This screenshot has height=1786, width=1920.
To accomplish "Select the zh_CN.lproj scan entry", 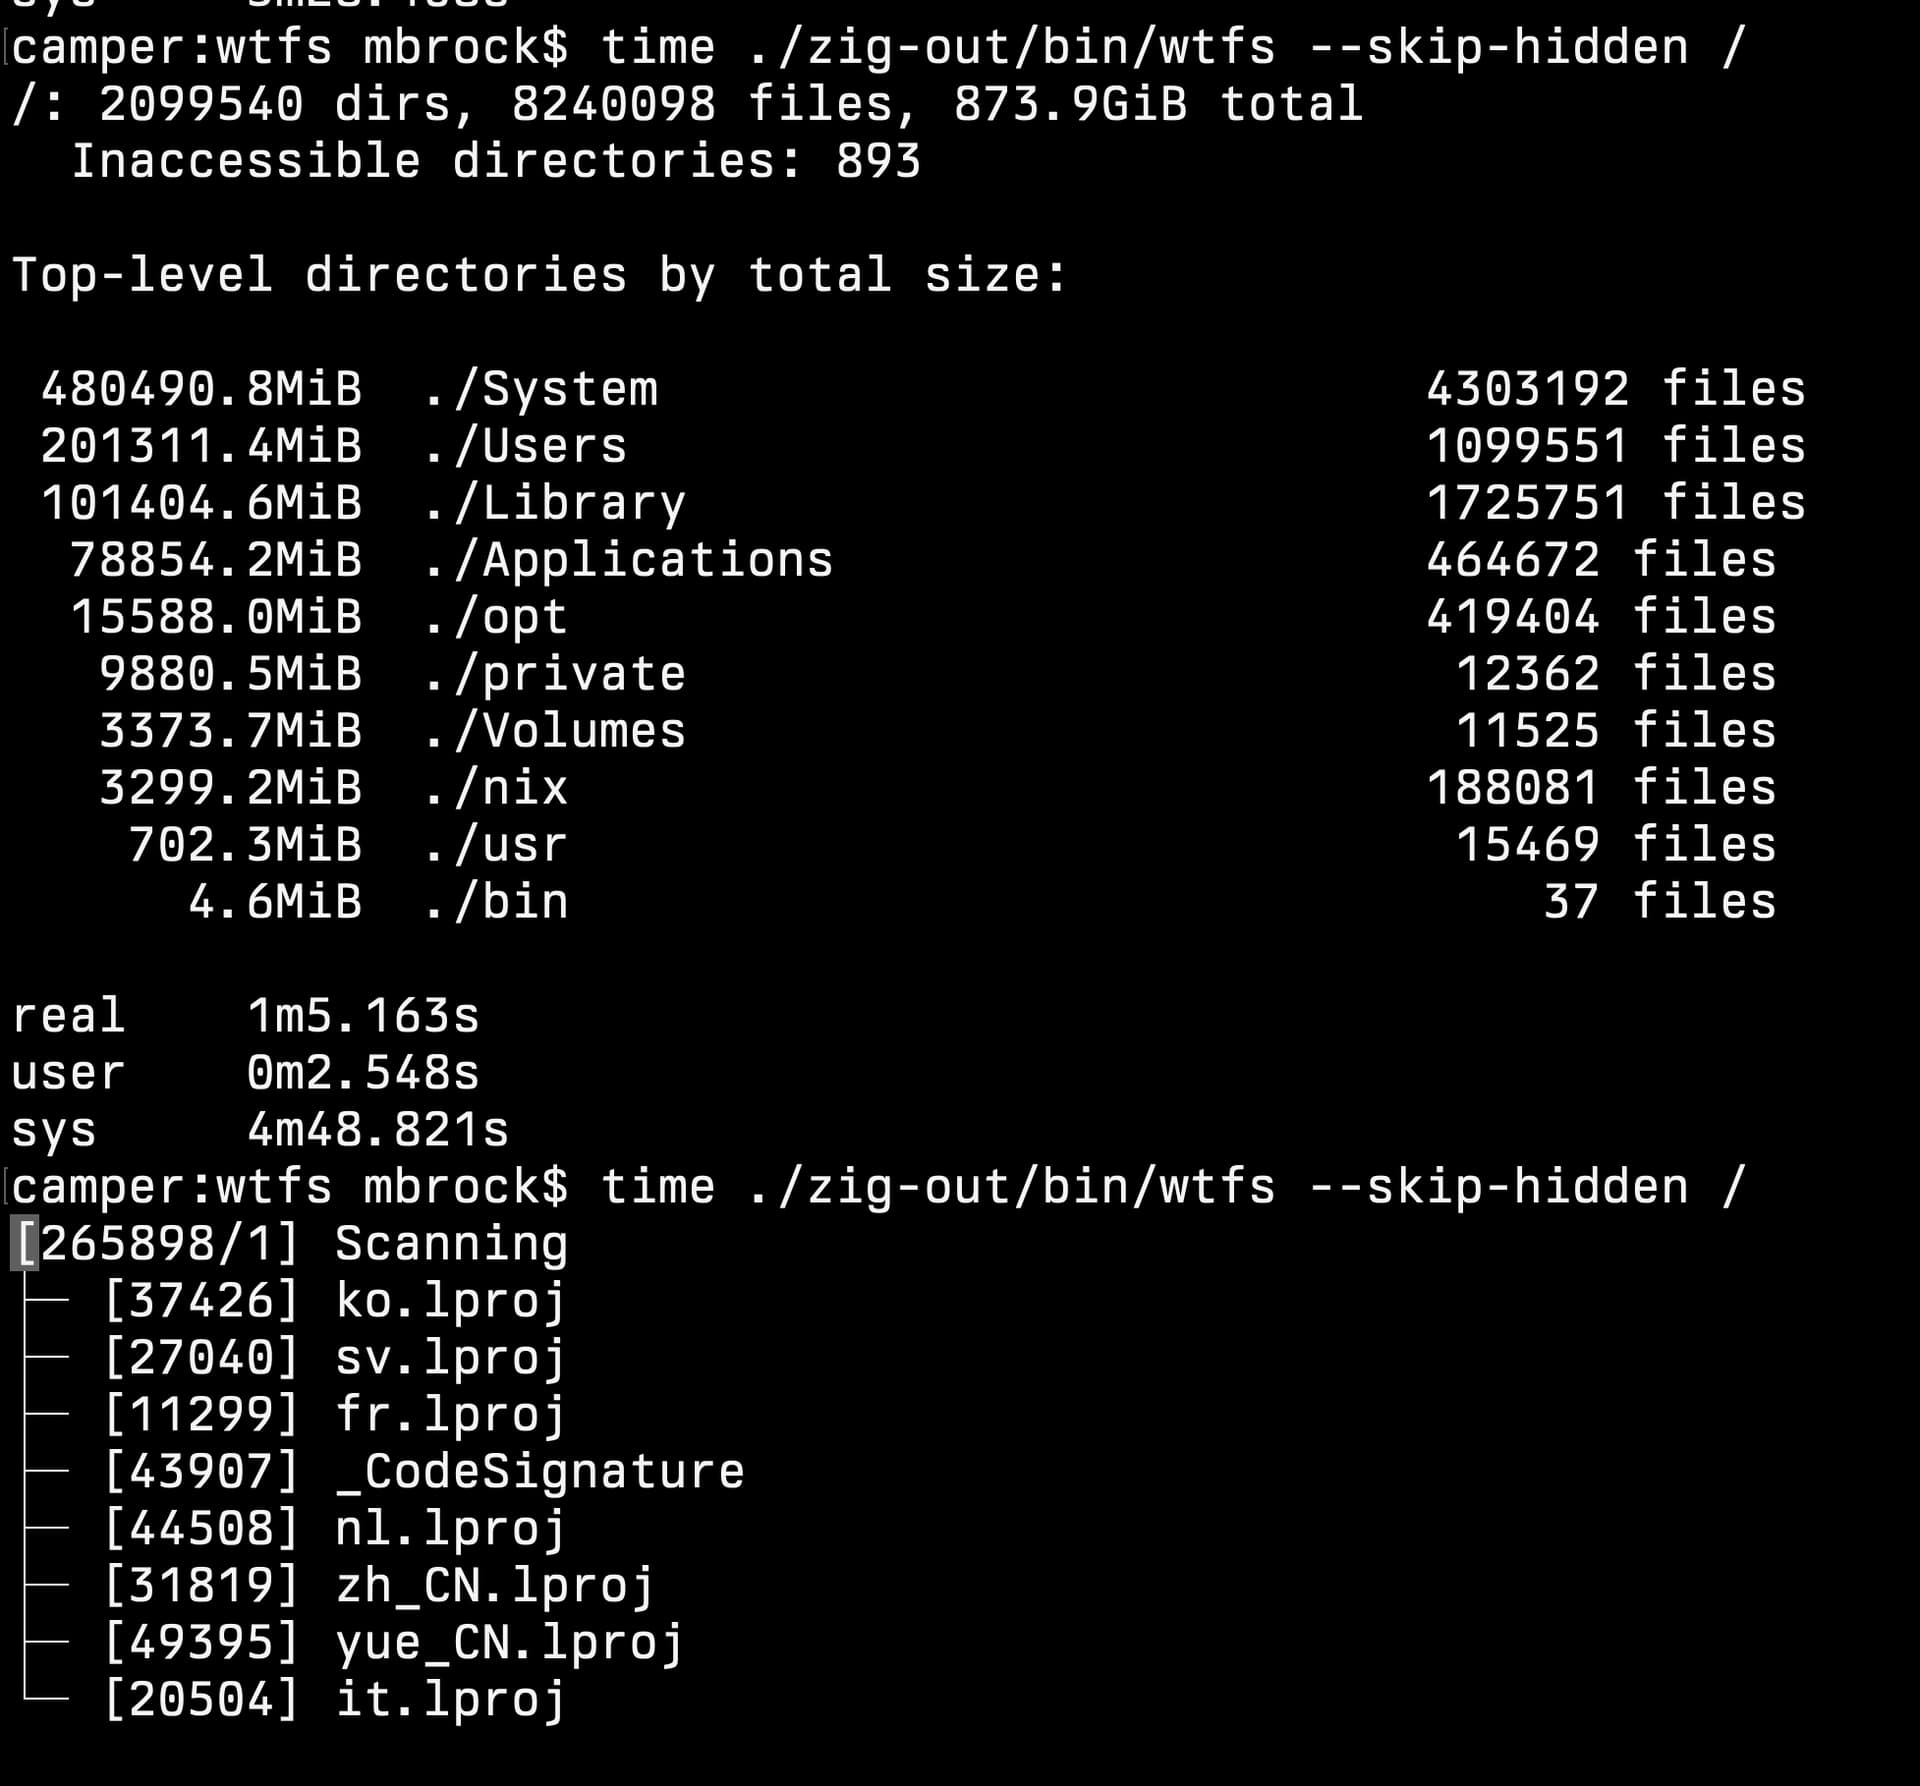I will pyautogui.click(x=495, y=1586).
